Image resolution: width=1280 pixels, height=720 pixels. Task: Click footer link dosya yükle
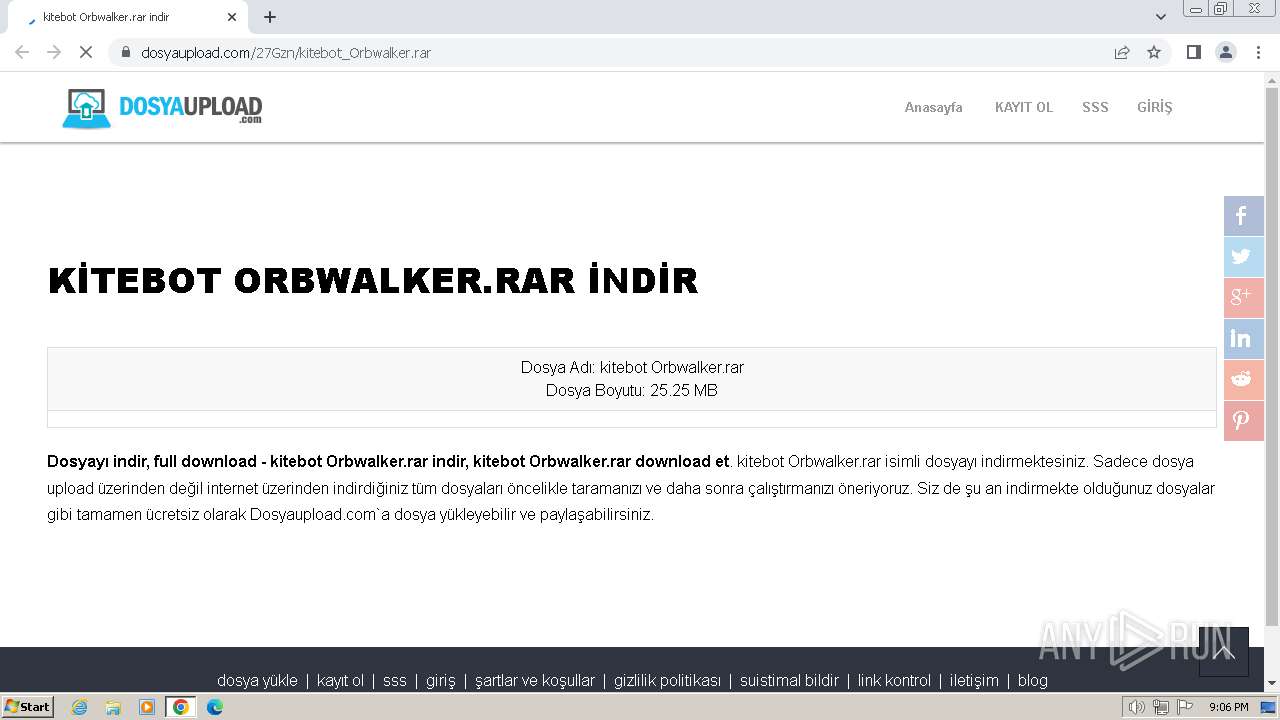tap(257, 680)
